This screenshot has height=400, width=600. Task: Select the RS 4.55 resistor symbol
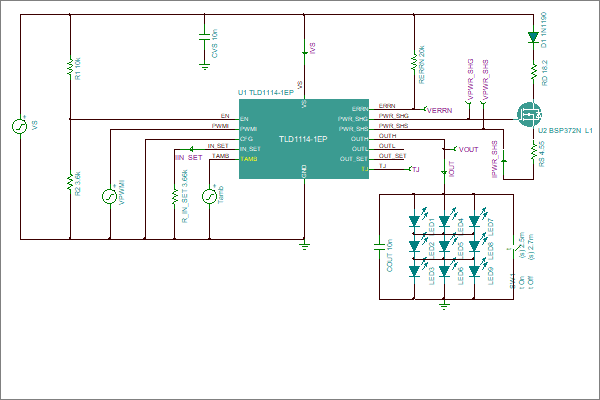[533, 150]
